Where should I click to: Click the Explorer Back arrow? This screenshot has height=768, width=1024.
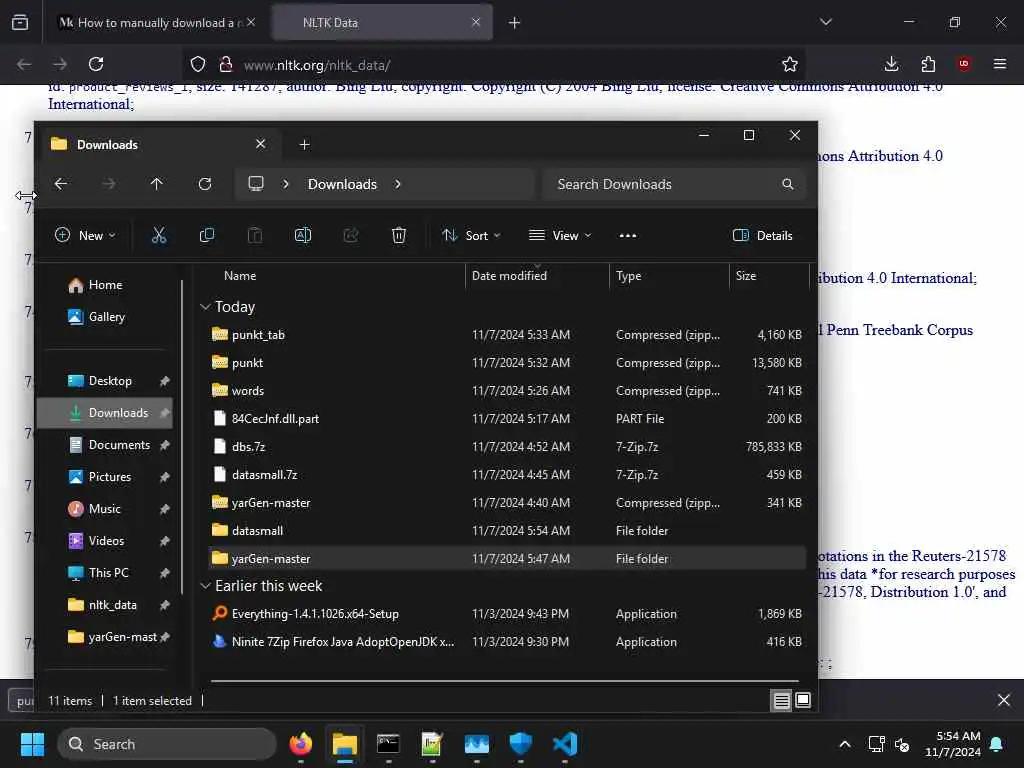click(x=61, y=184)
